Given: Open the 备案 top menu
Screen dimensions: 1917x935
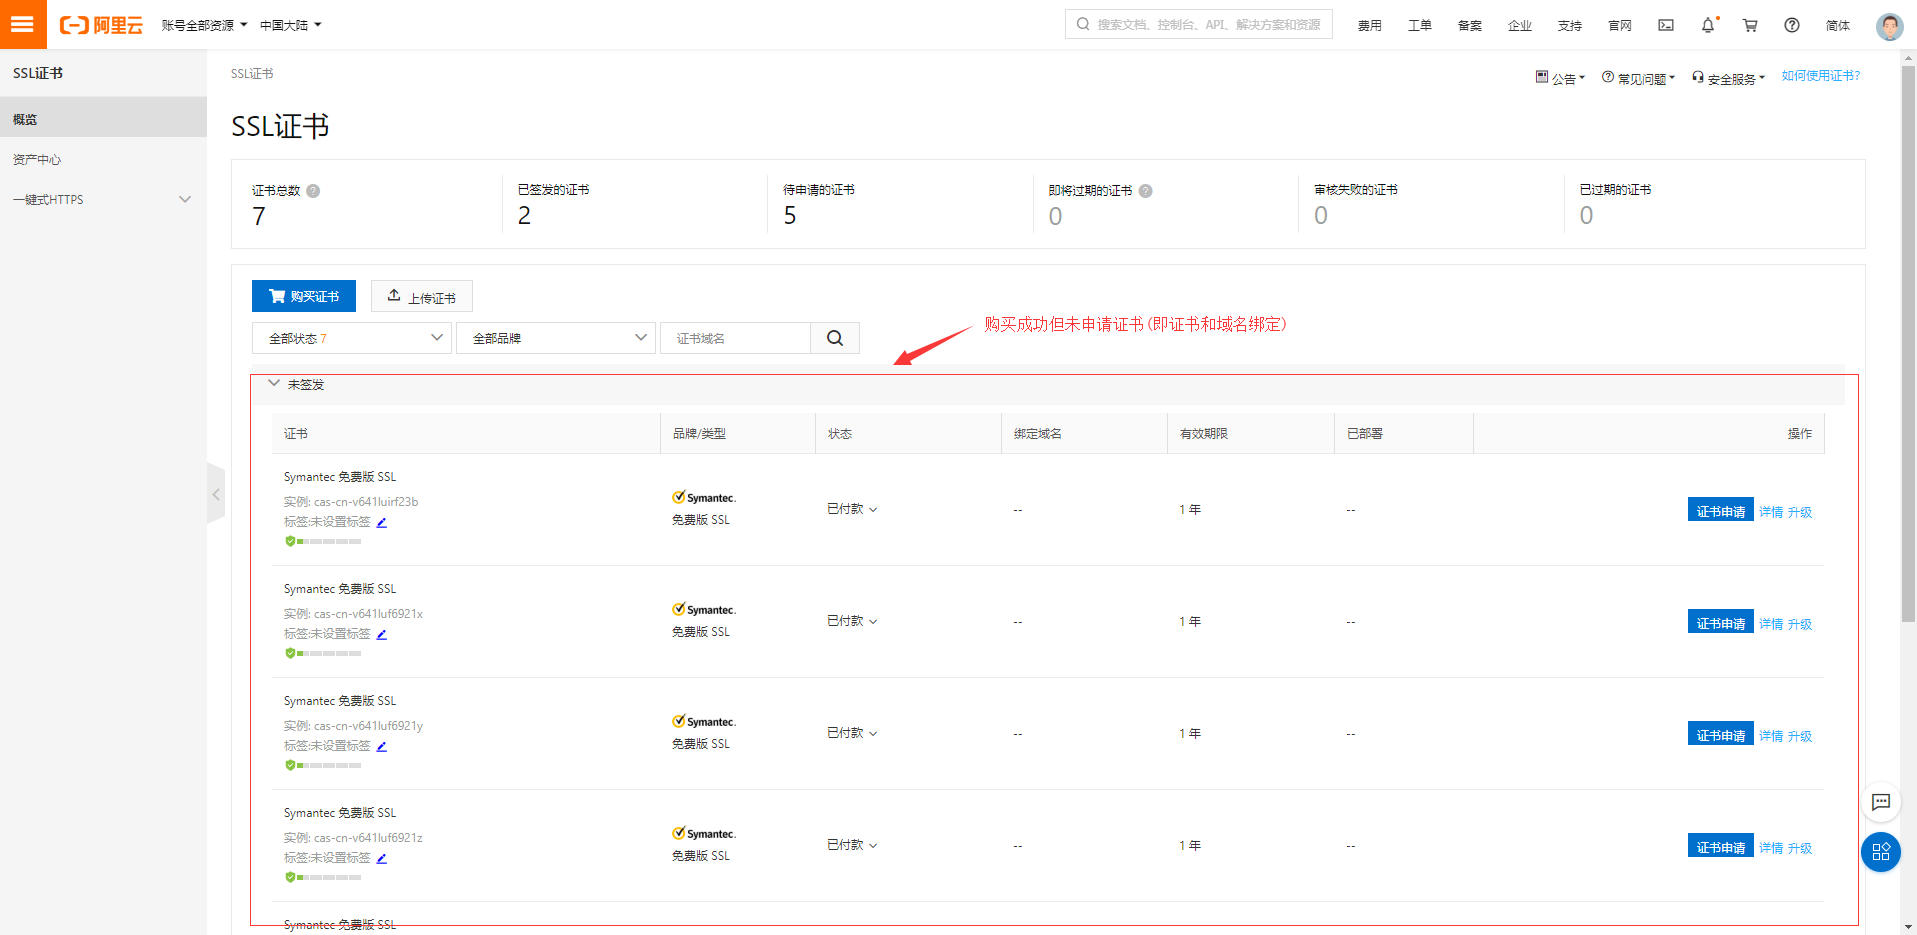Looking at the screenshot, I should click(1470, 25).
